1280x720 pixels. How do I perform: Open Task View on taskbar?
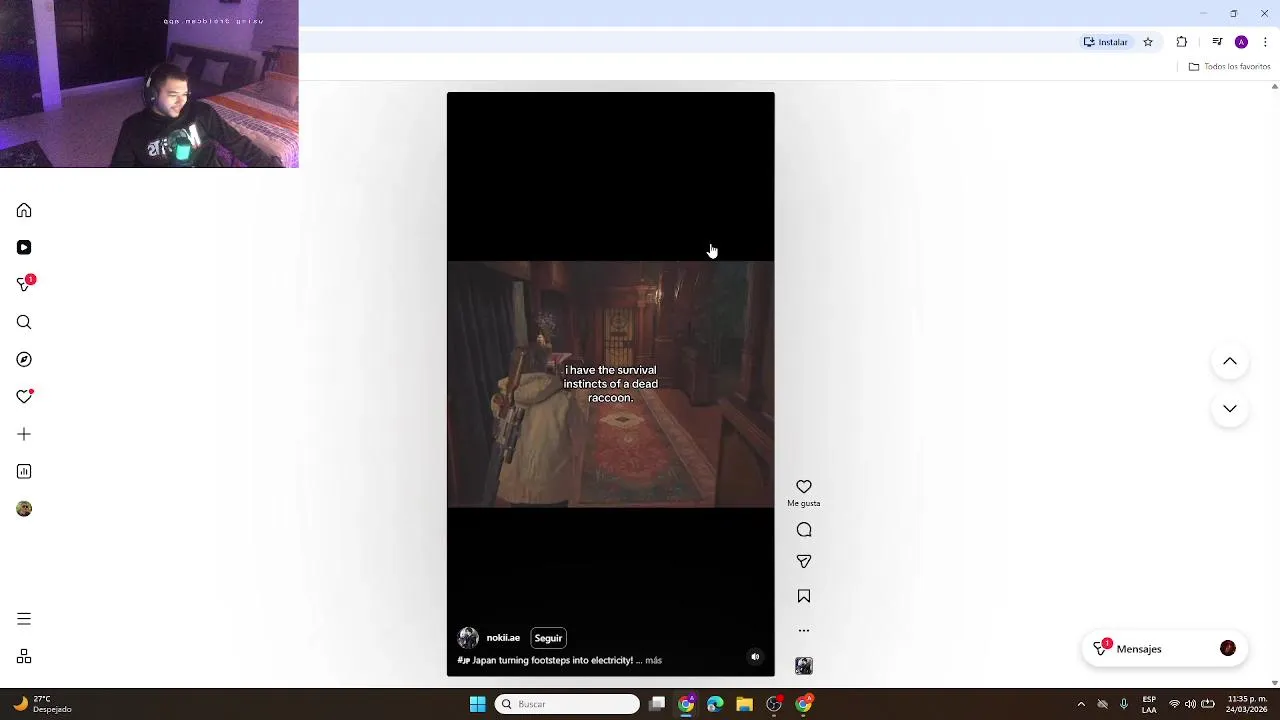tap(657, 704)
